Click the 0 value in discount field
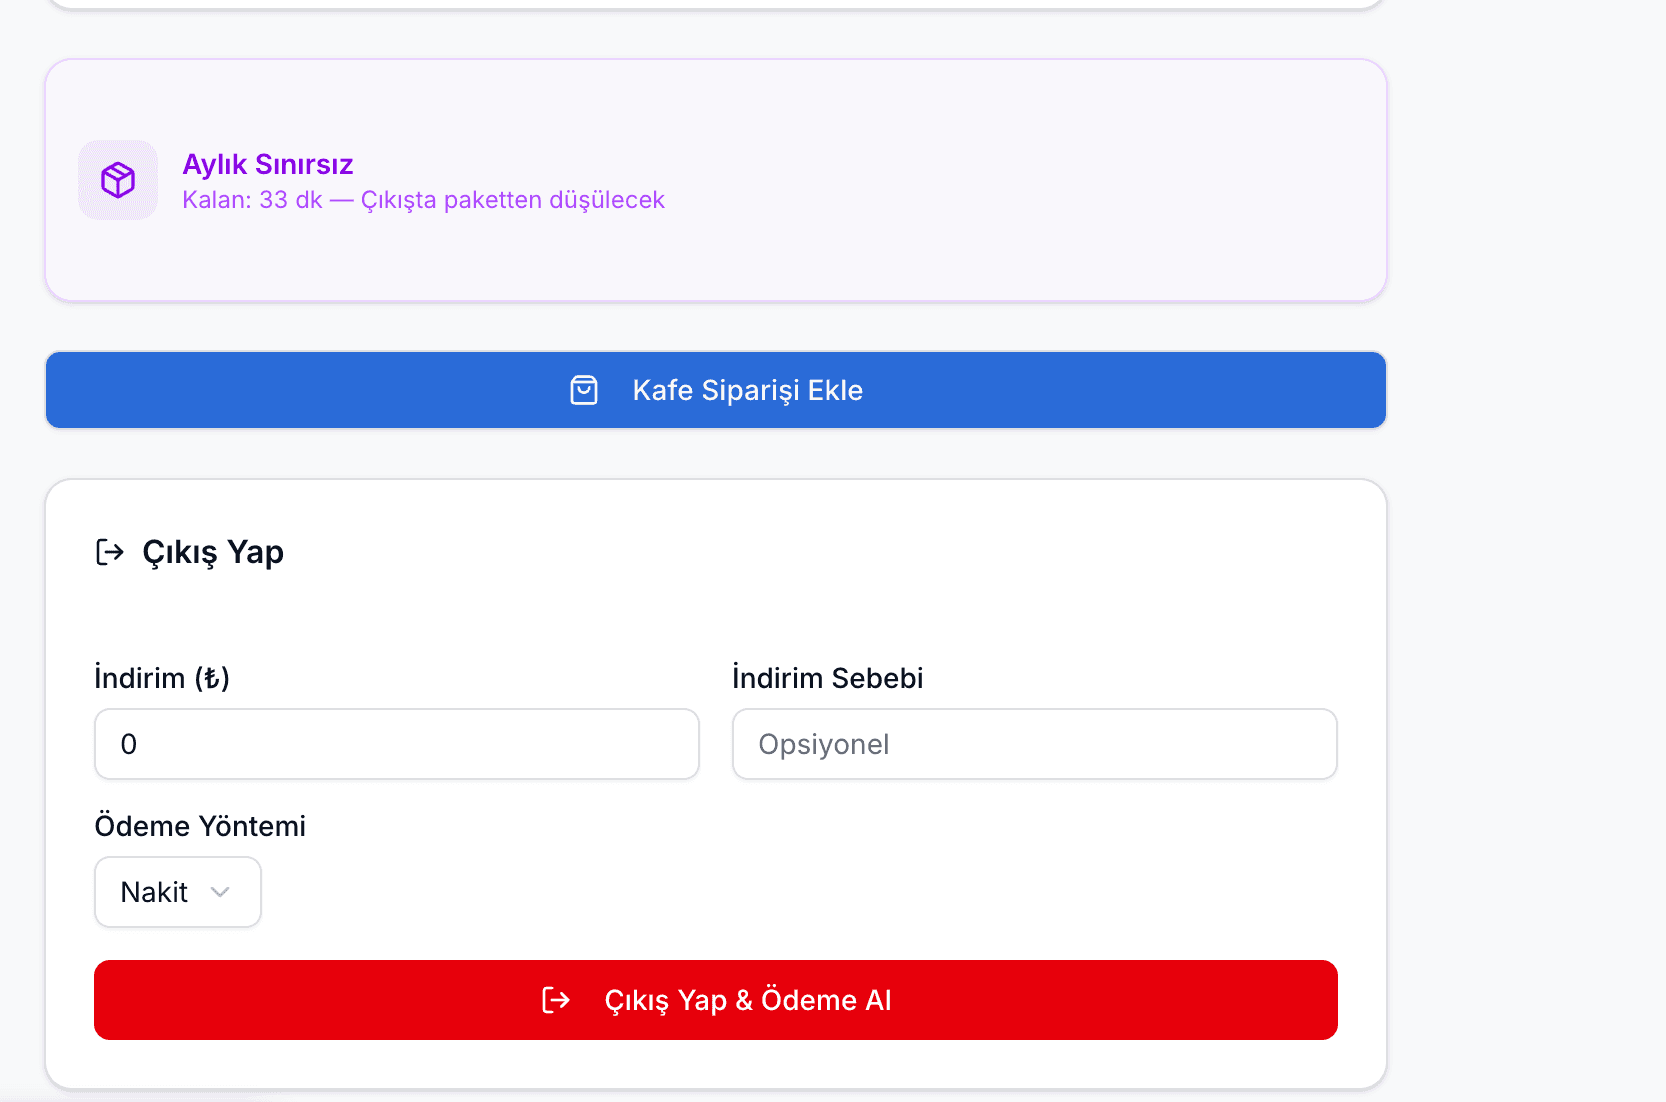 [x=129, y=744]
